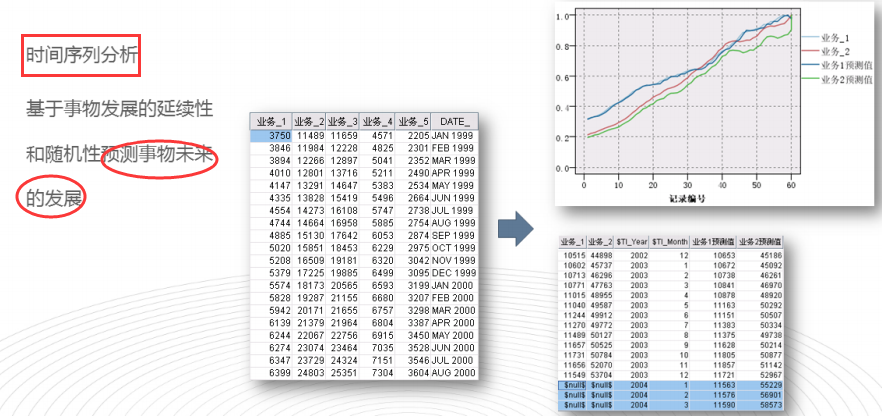Screen dimensions: 882x416
Task: Click the $TI_Year column header
Action: tap(632, 242)
